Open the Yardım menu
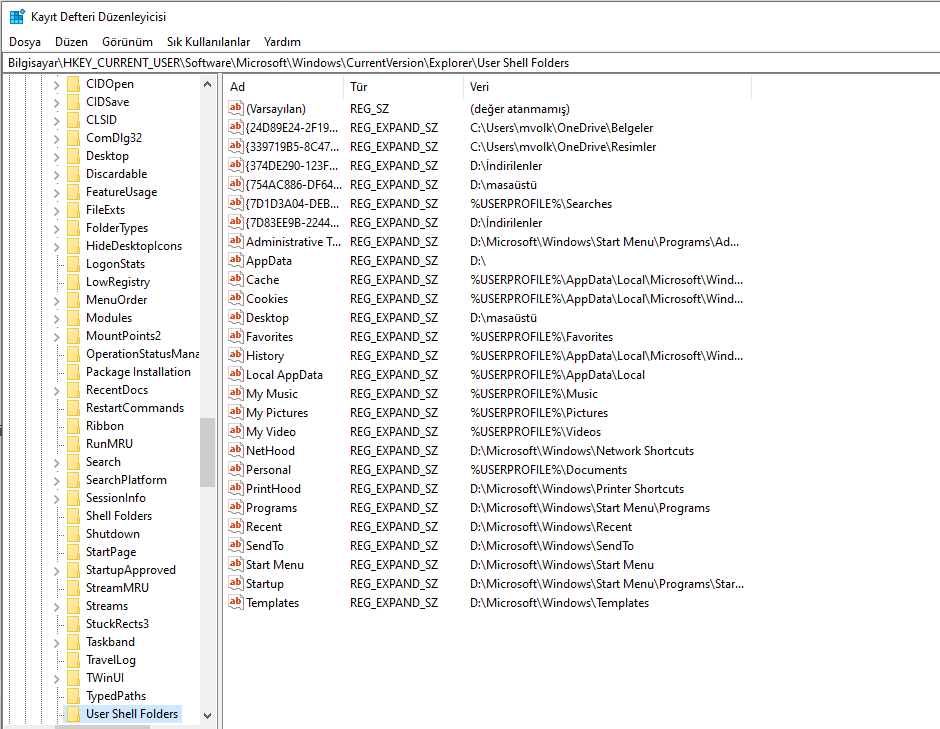The image size is (940, 729). pyautogui.click(x=282, y=41)
